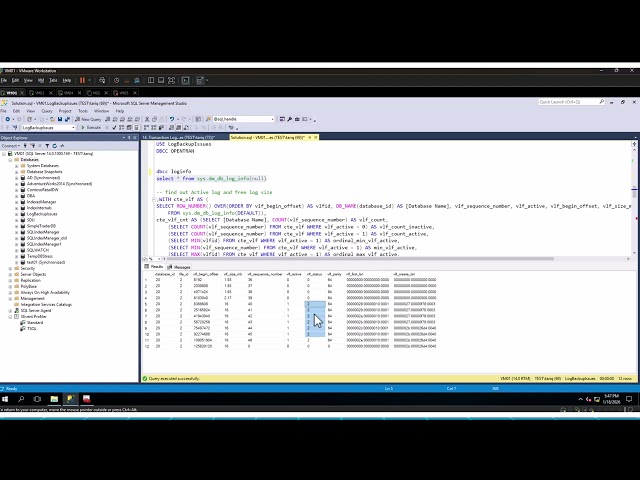Collapse the Databases folder node

[10, 160]
